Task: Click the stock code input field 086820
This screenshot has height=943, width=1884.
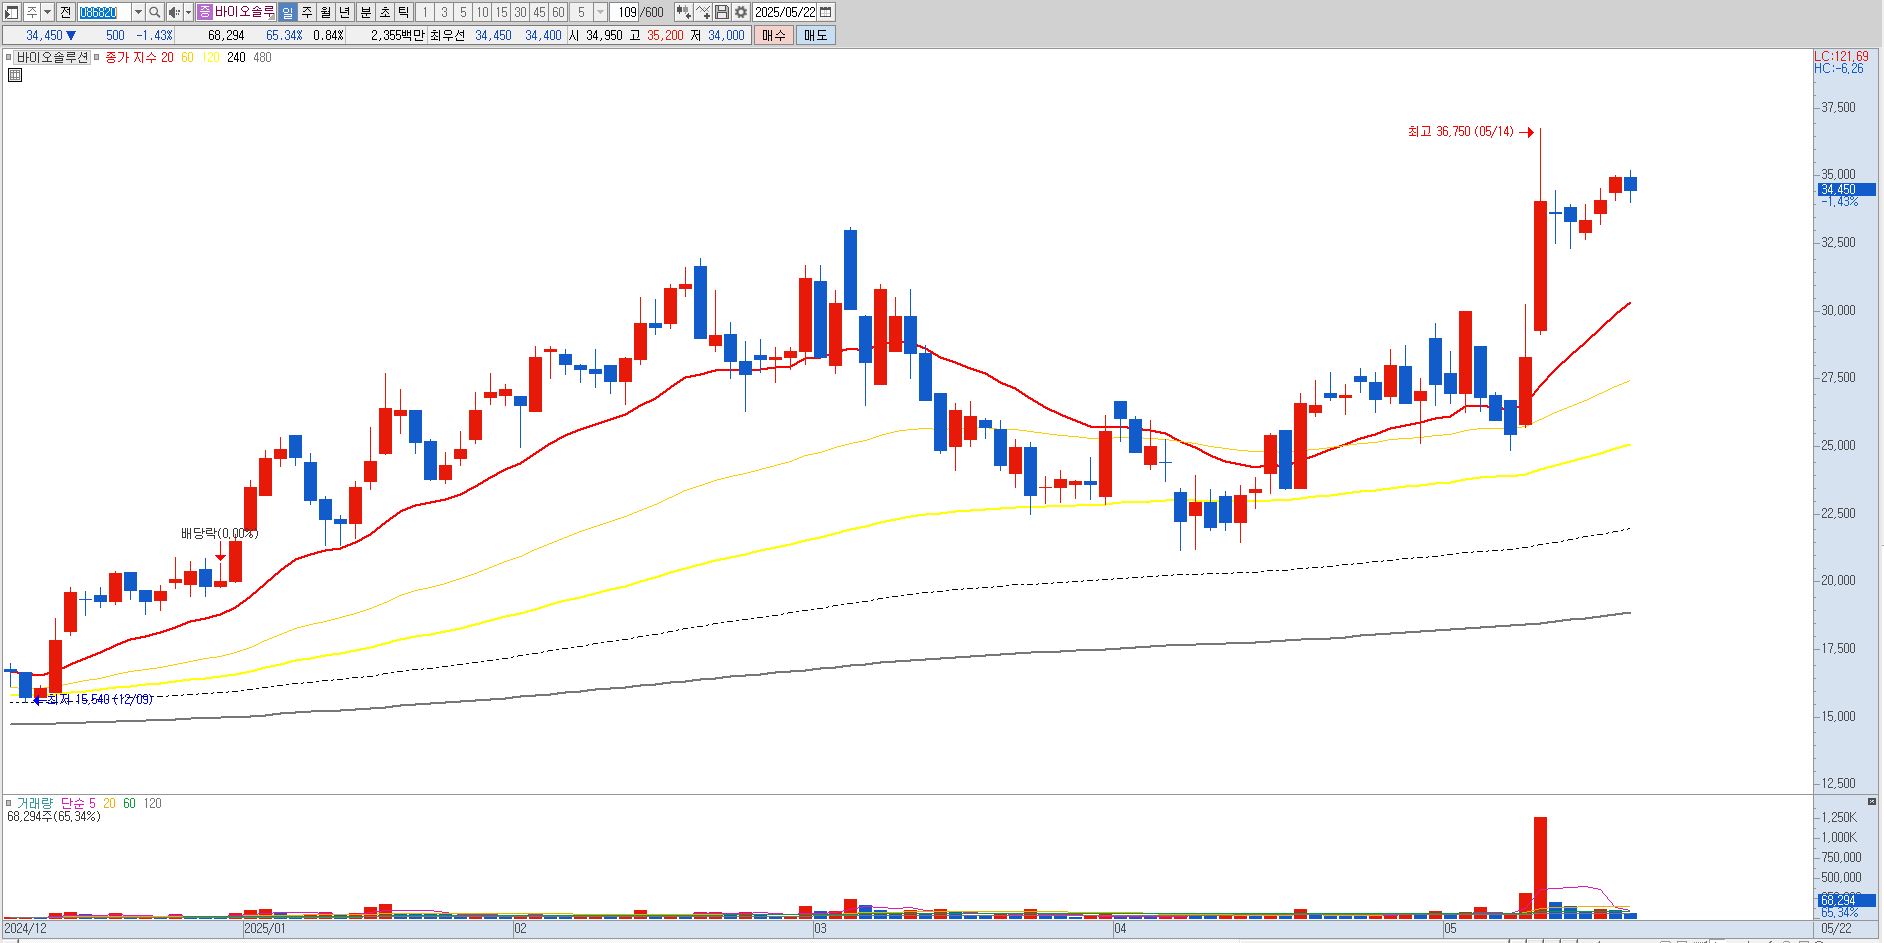Action: point(104,12)
